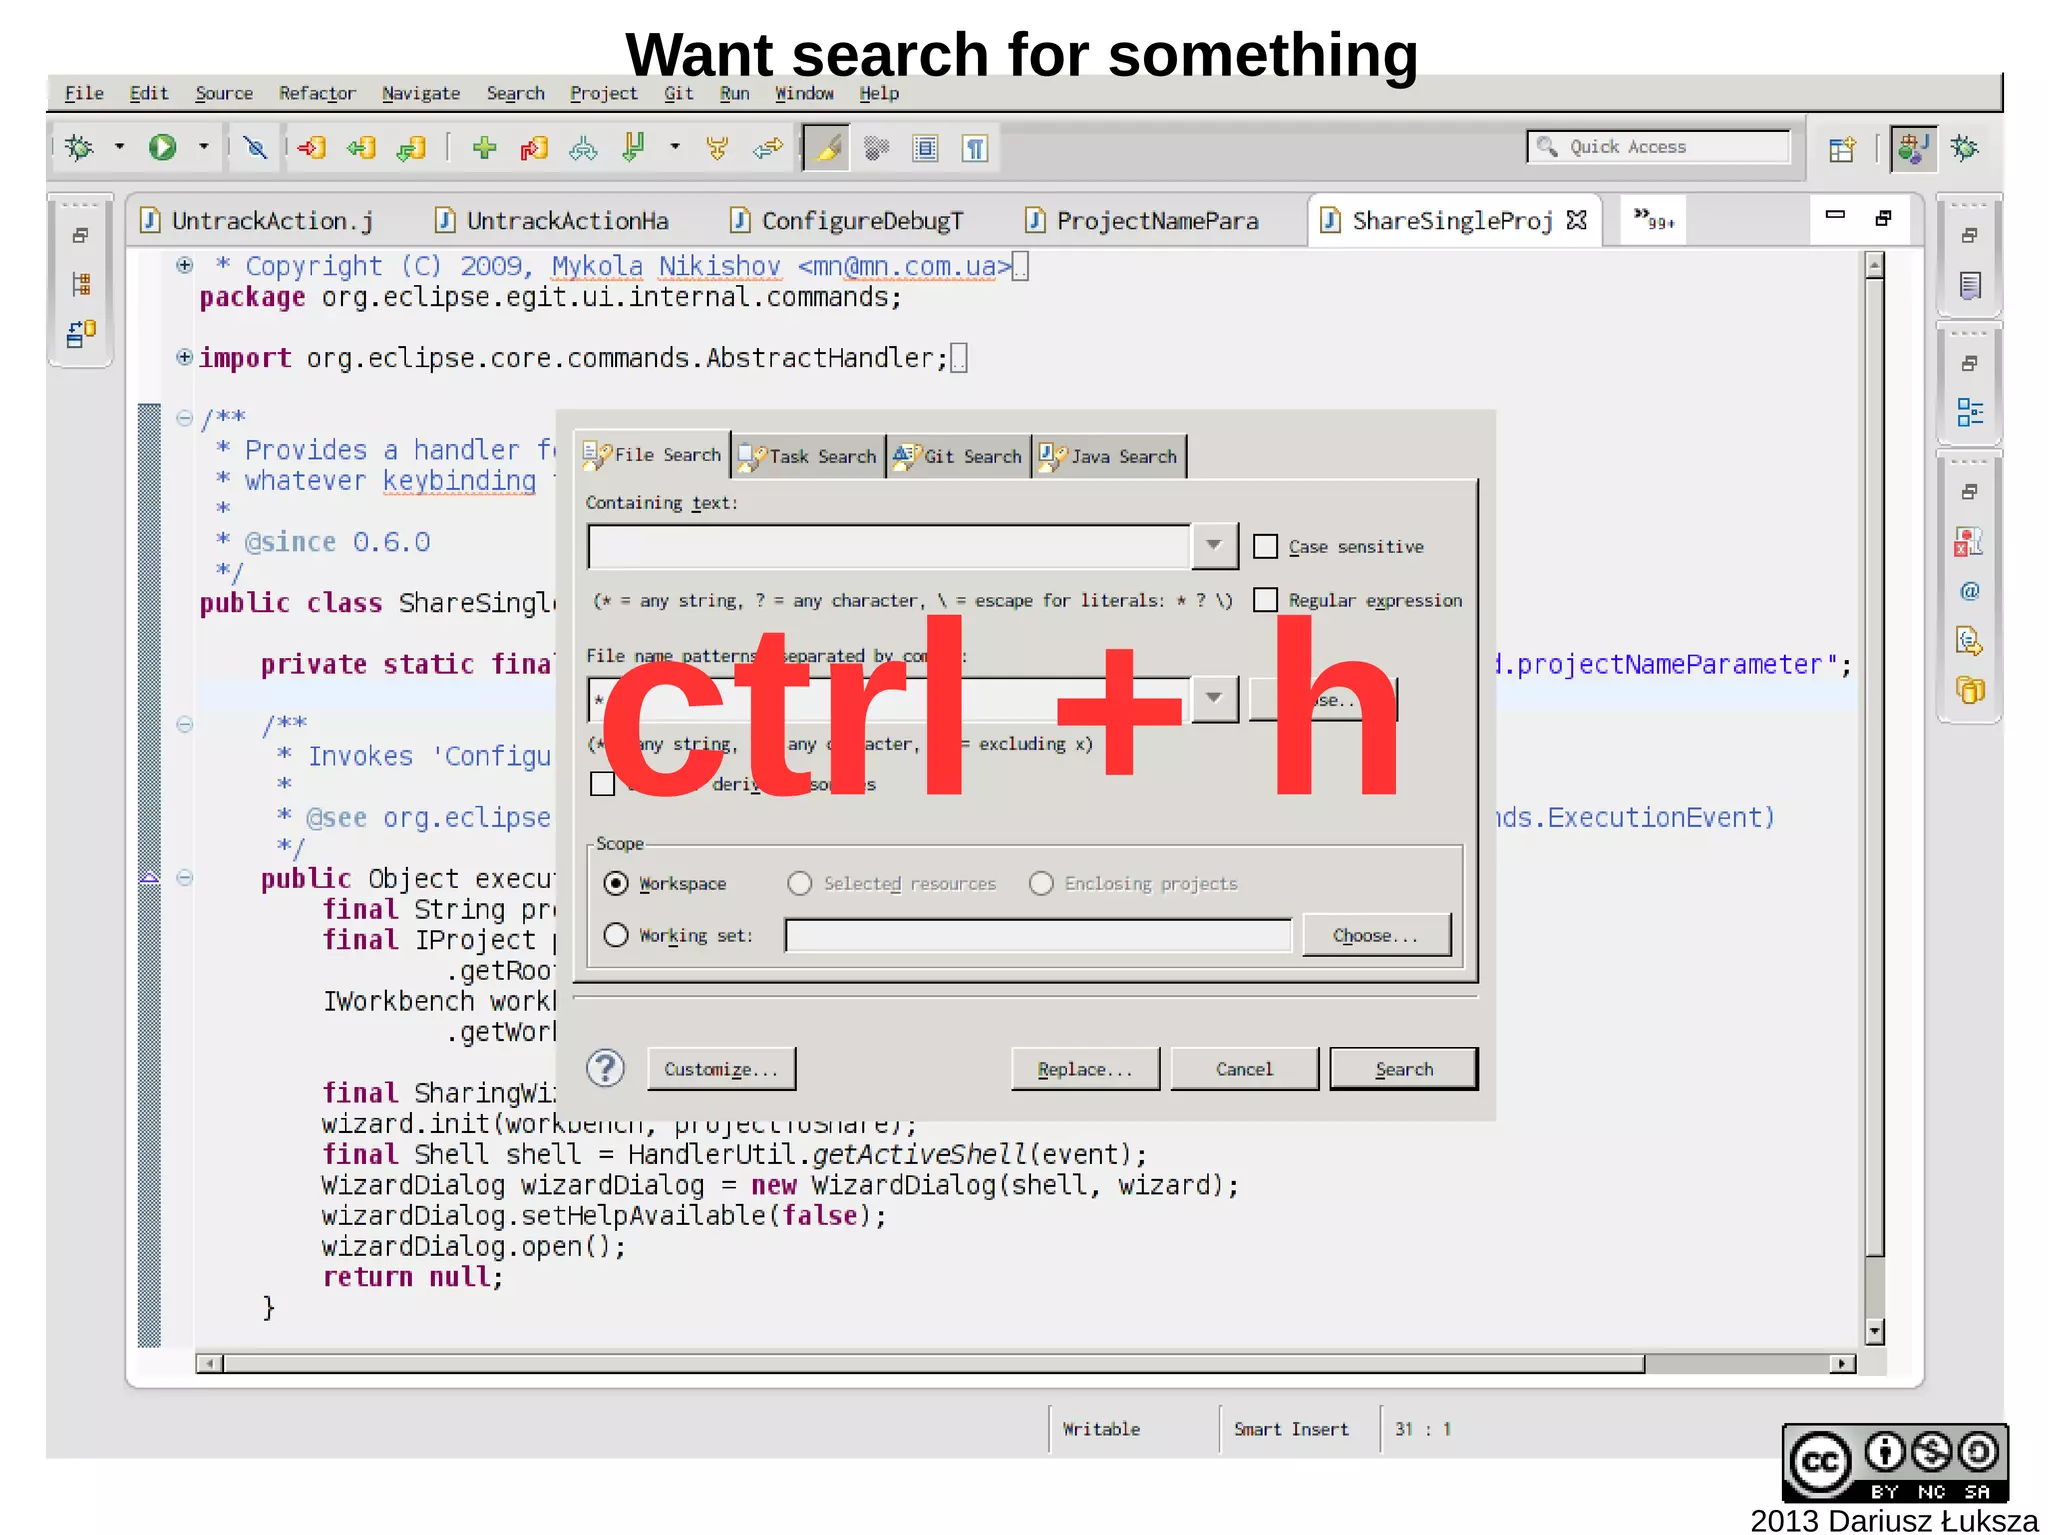Click the Search button in dialog
The height and width of the screenshot is (1535, 2048).
point(1404,1069)
